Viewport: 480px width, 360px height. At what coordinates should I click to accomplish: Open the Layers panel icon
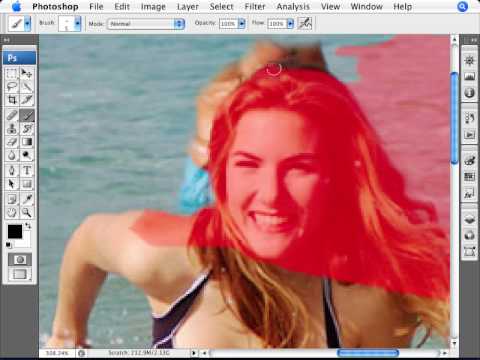(x=469, y=219)
